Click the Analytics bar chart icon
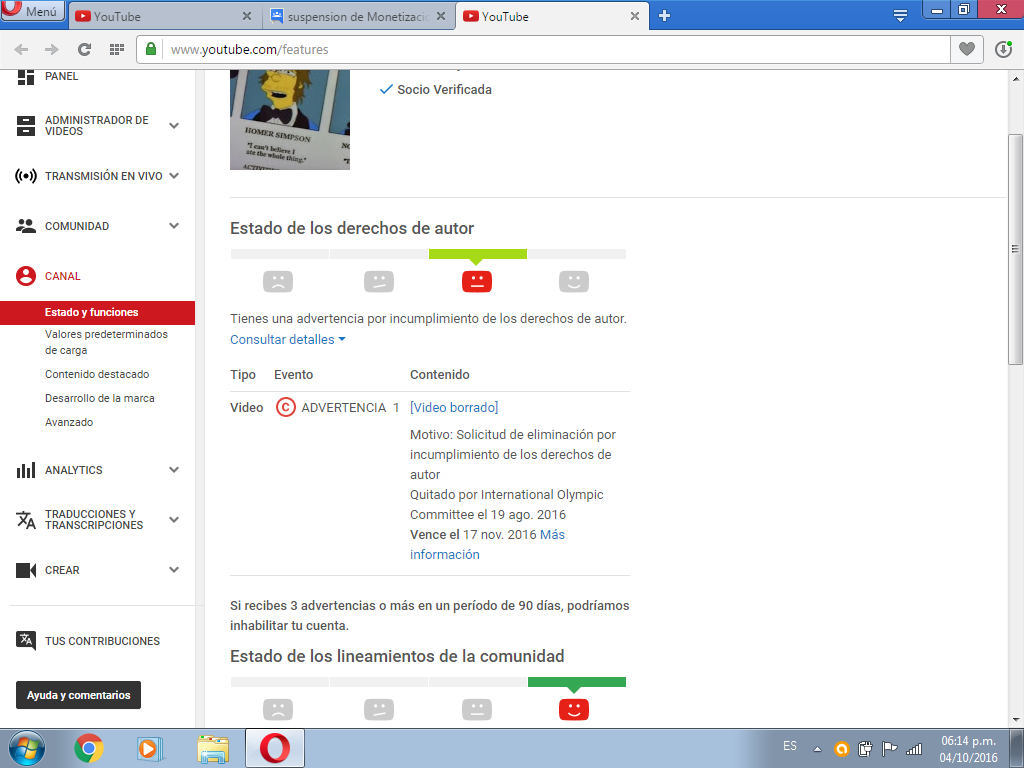Screen dimensions: 1024x768 tap(25, 470)
